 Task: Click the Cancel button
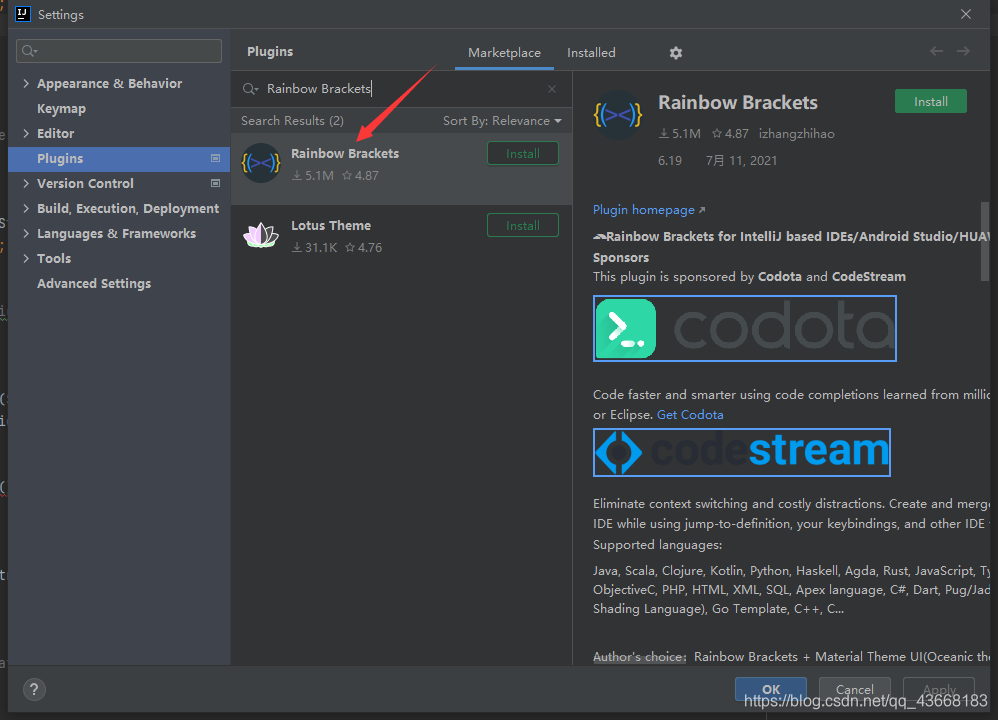pos(854,689)
